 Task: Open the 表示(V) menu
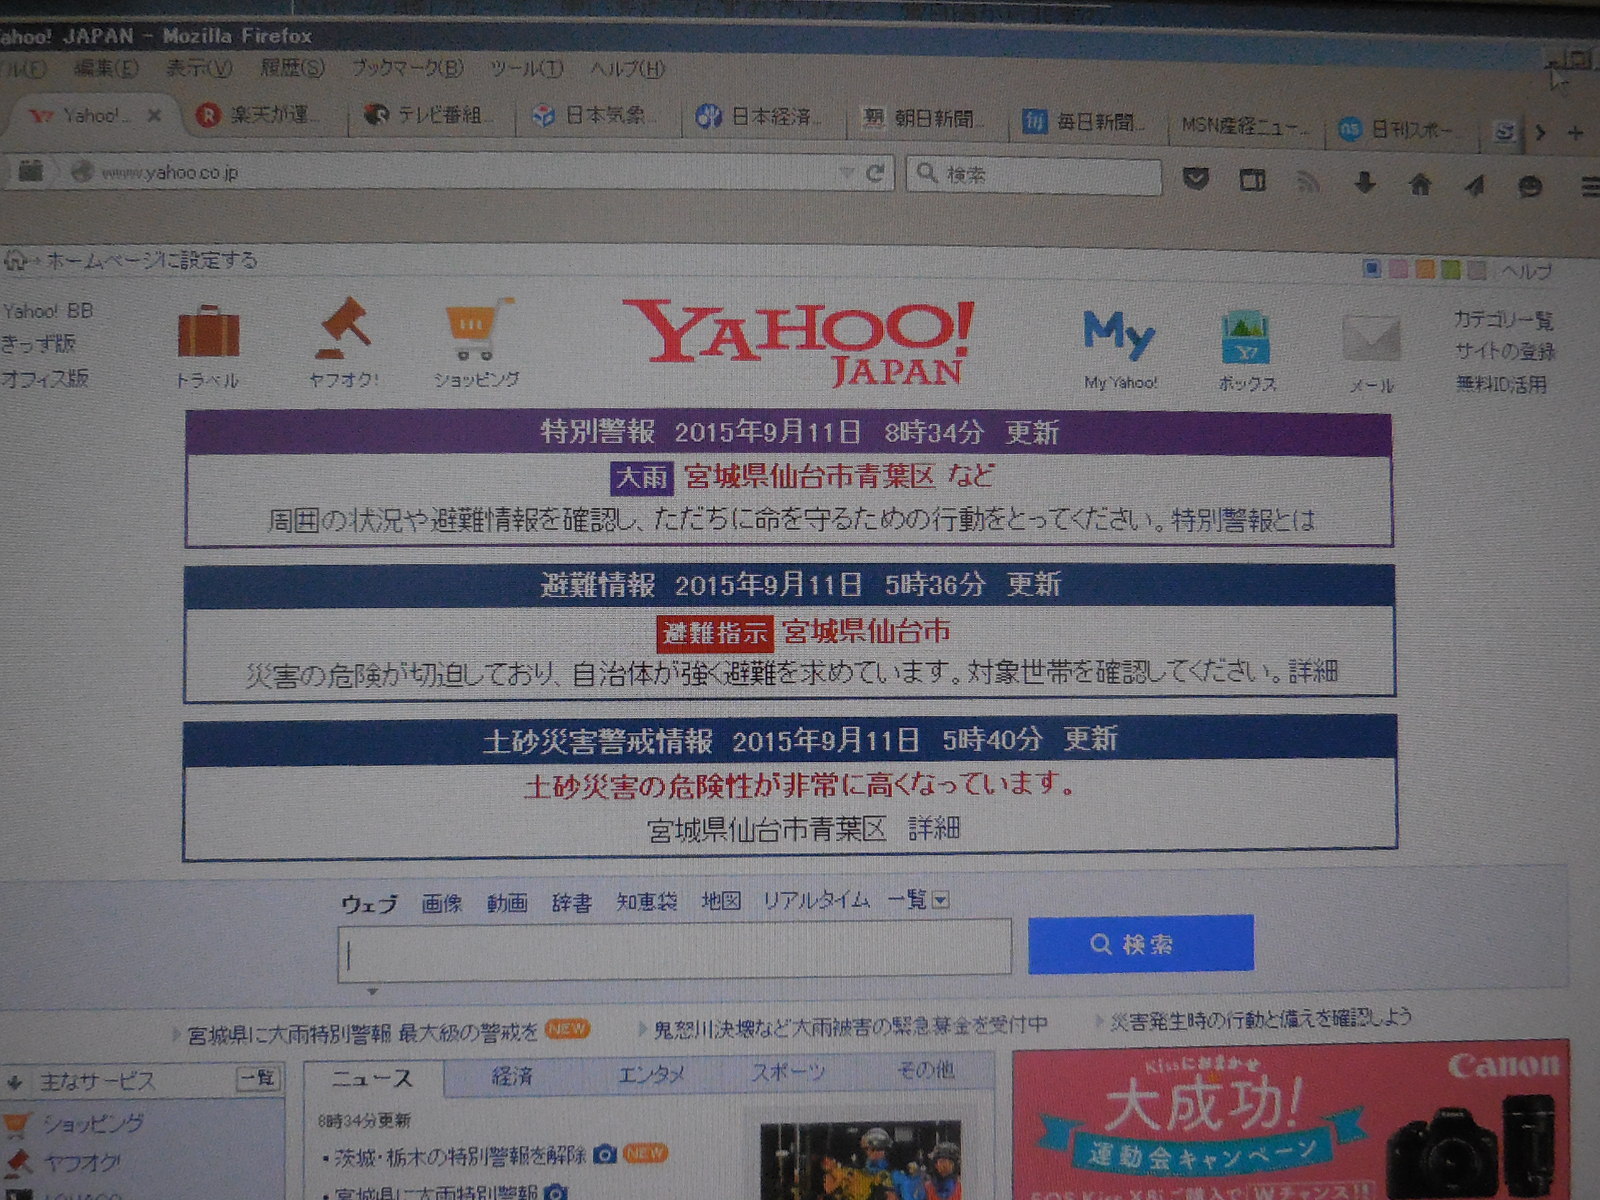click(x=198, y=68)
